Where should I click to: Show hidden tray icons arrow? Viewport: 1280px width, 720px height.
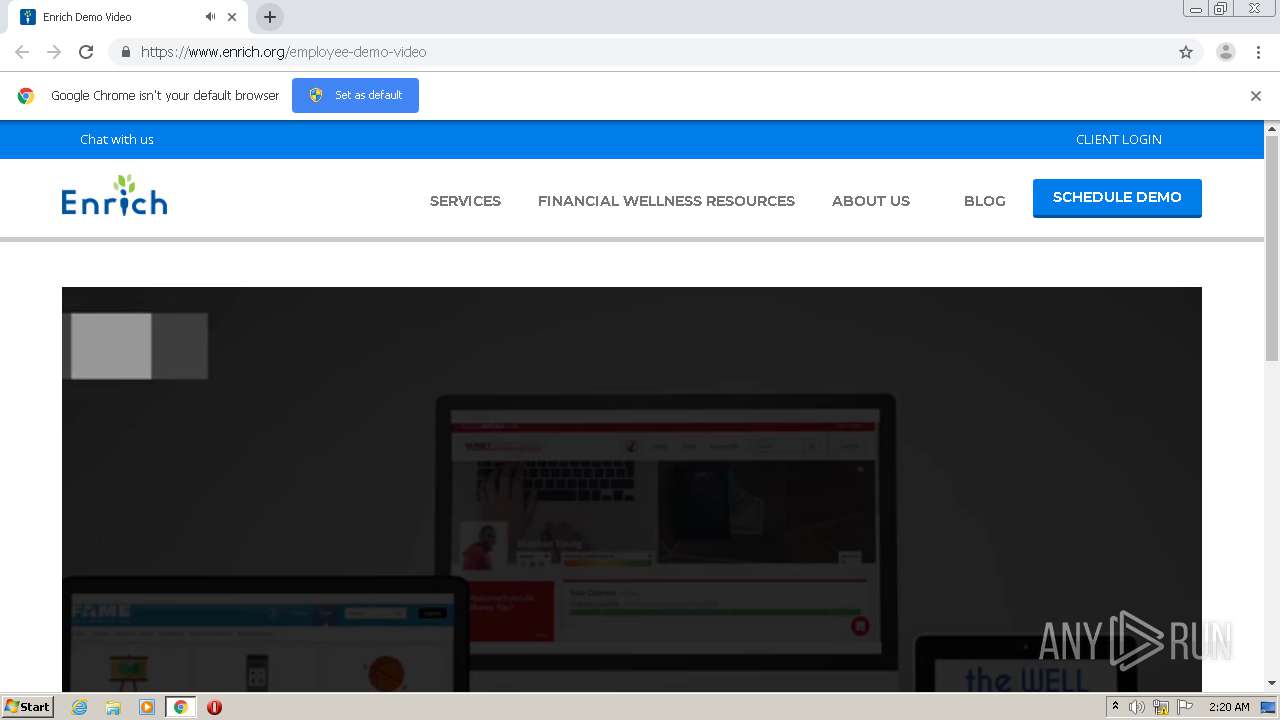point(1115,707)
